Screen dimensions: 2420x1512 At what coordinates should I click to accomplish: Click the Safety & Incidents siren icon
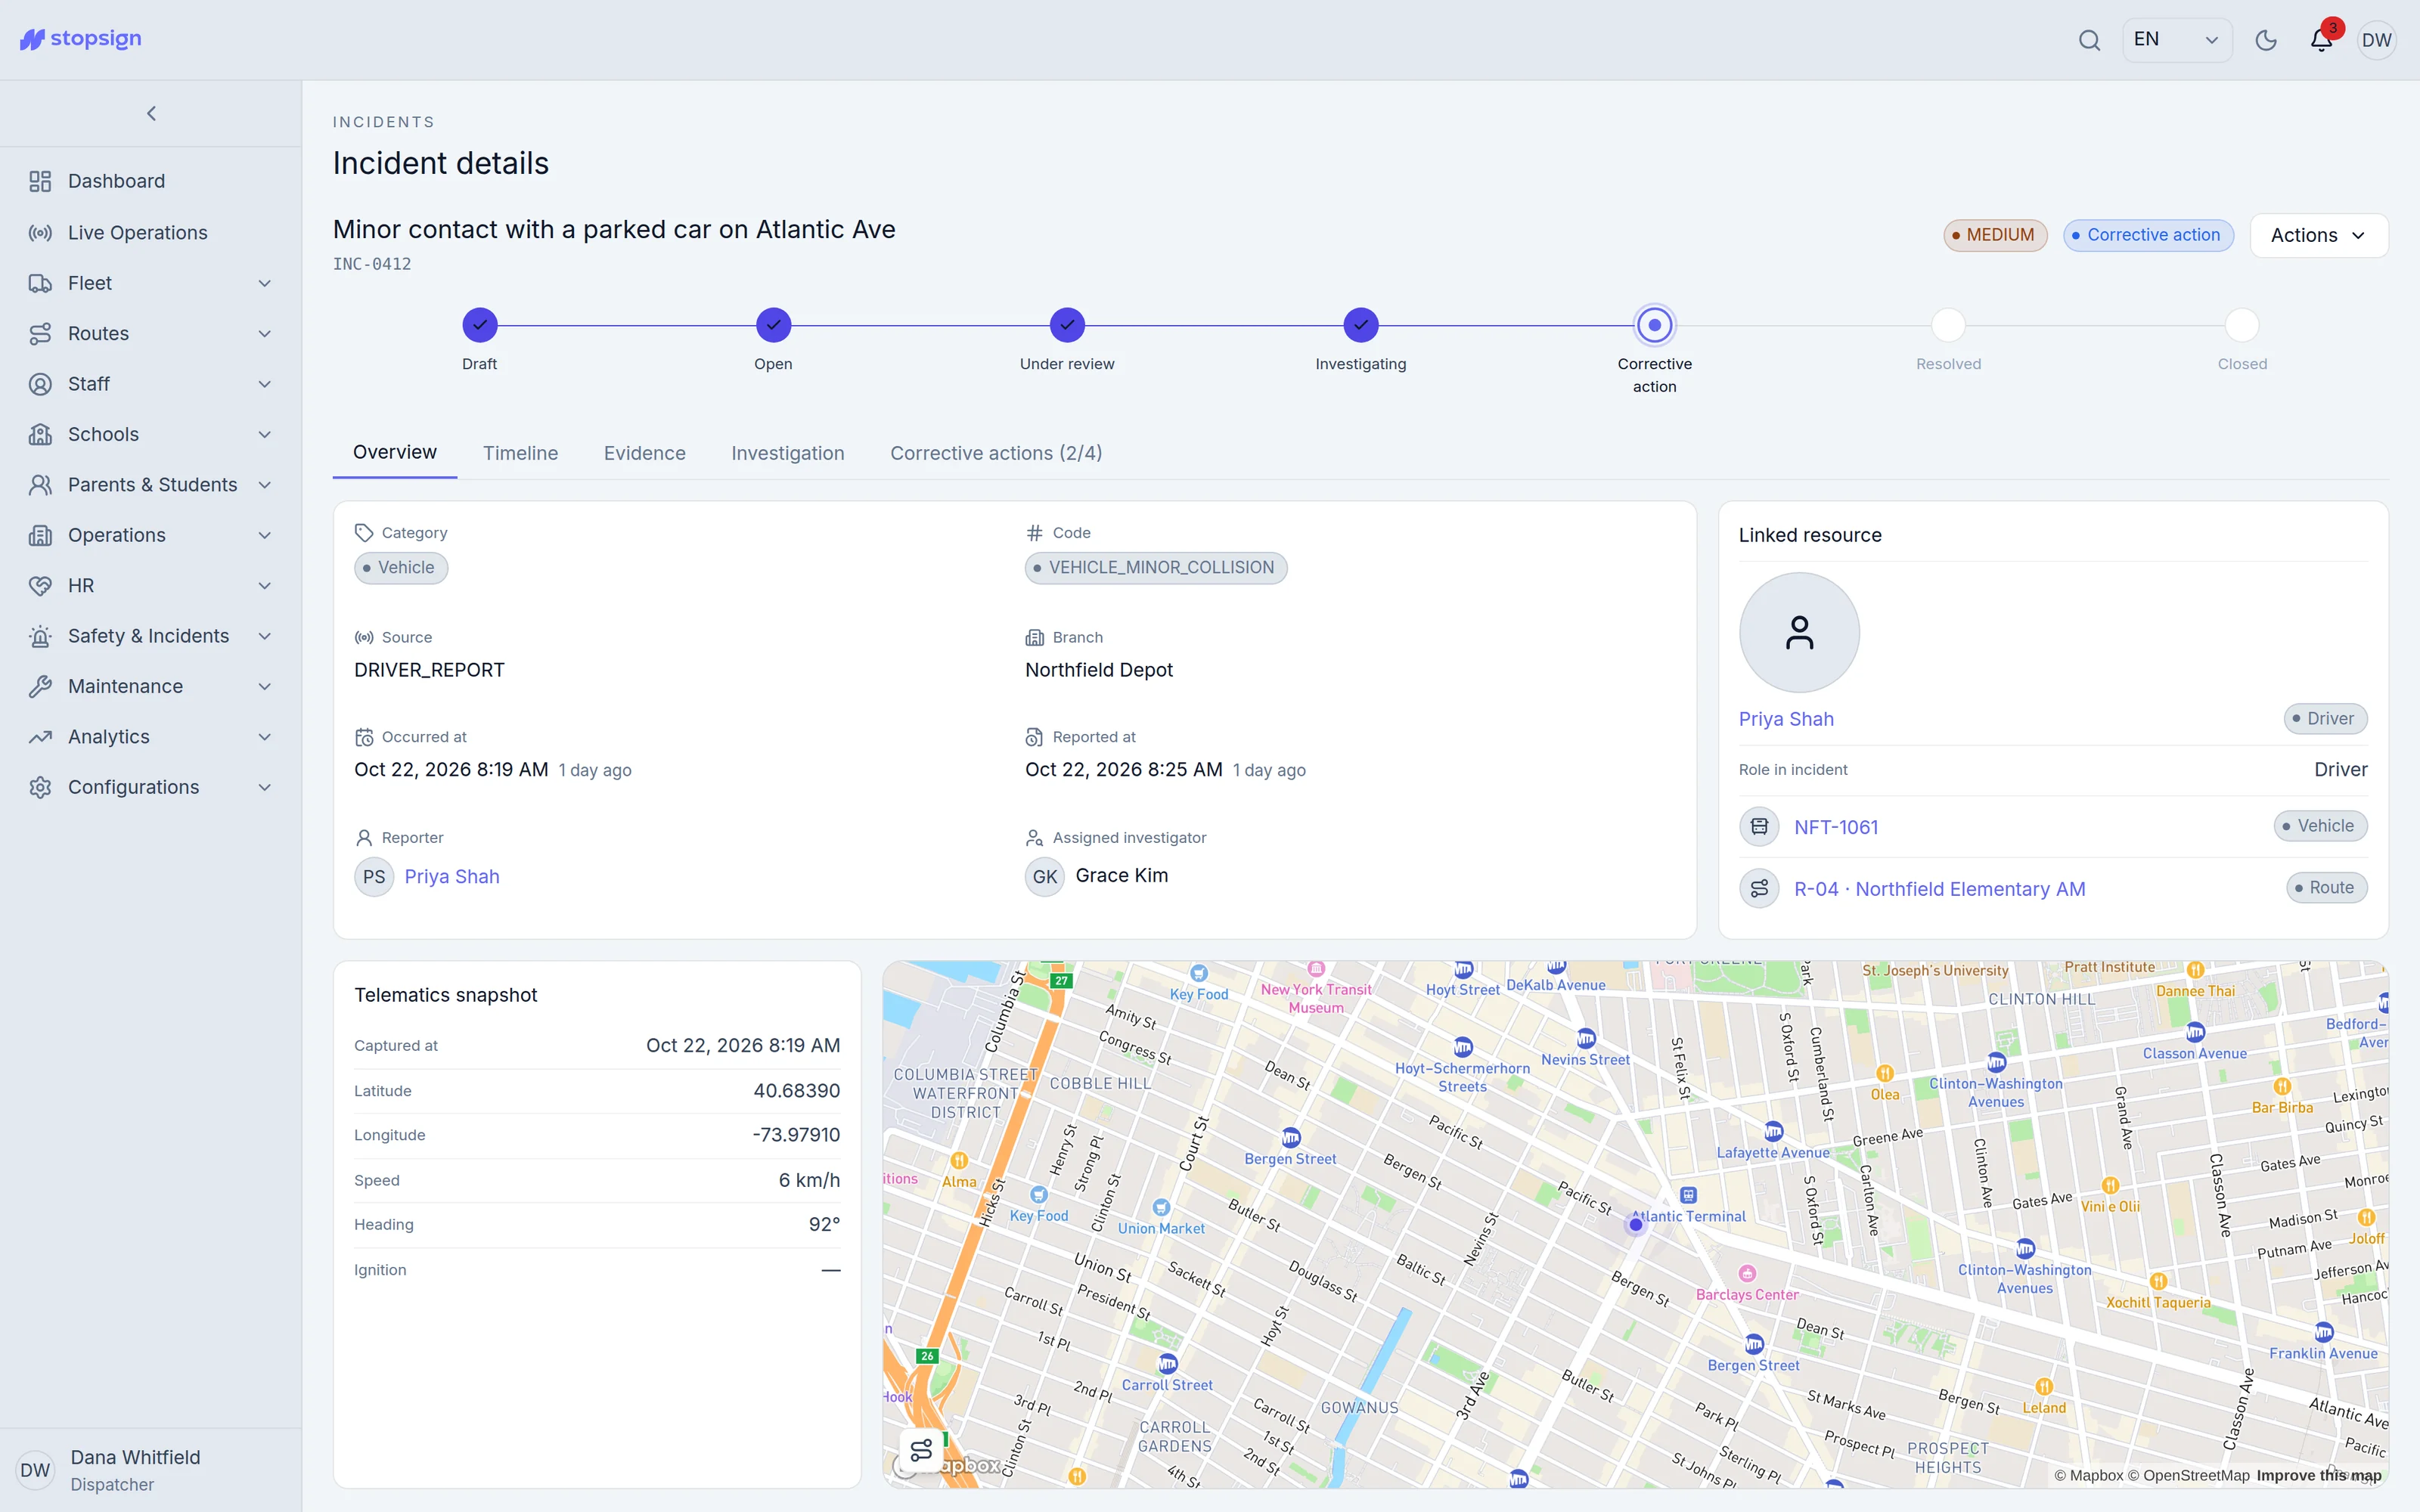40,636
